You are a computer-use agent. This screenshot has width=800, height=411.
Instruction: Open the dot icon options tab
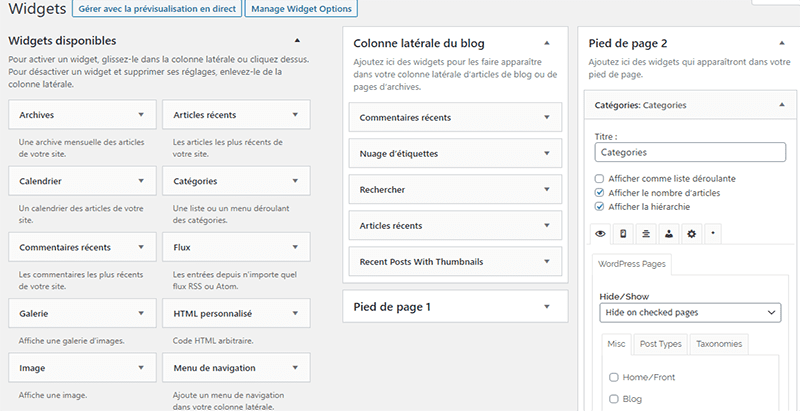[x=713, y=234]
